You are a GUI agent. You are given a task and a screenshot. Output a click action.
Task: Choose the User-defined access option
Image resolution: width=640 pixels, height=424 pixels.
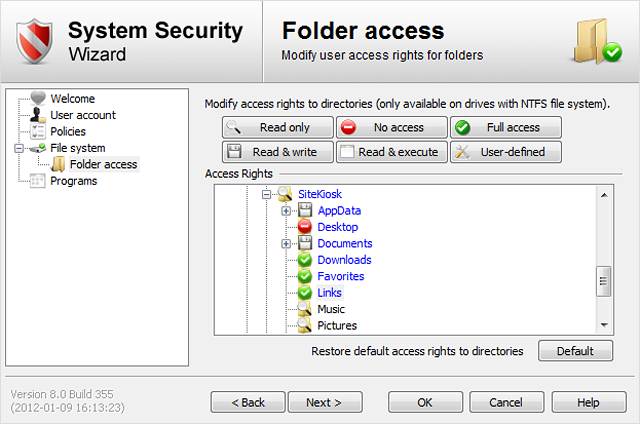click(505, 152)
